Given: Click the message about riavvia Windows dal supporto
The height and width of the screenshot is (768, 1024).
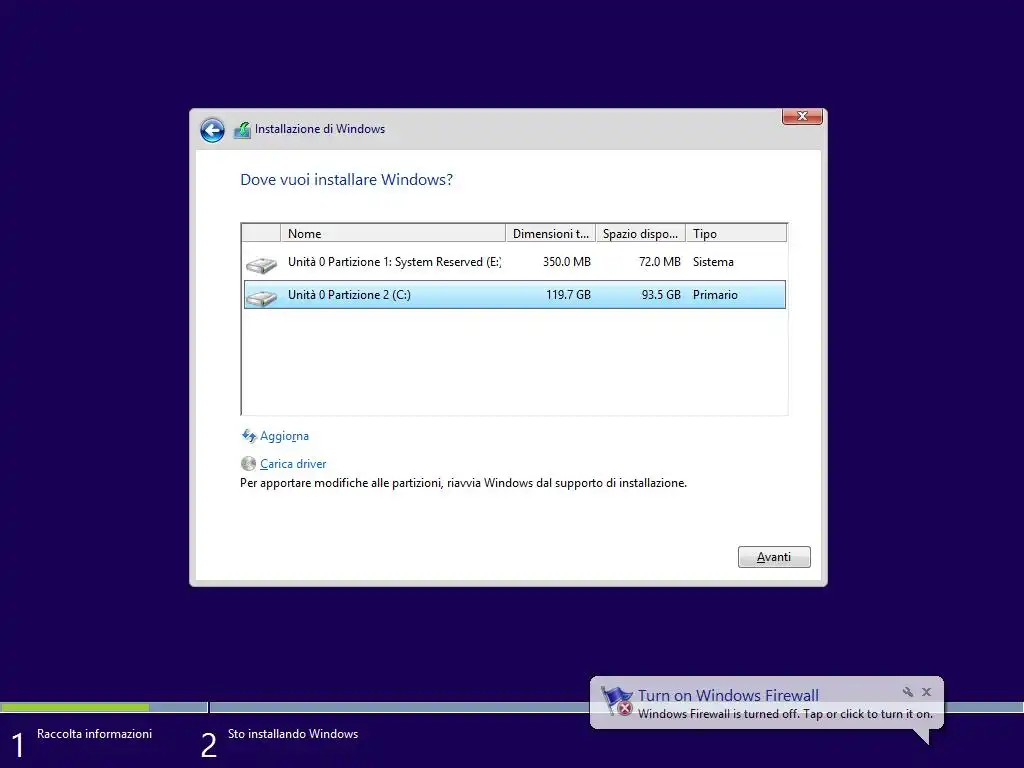Looking at the screenshot, I should (463, 483).
